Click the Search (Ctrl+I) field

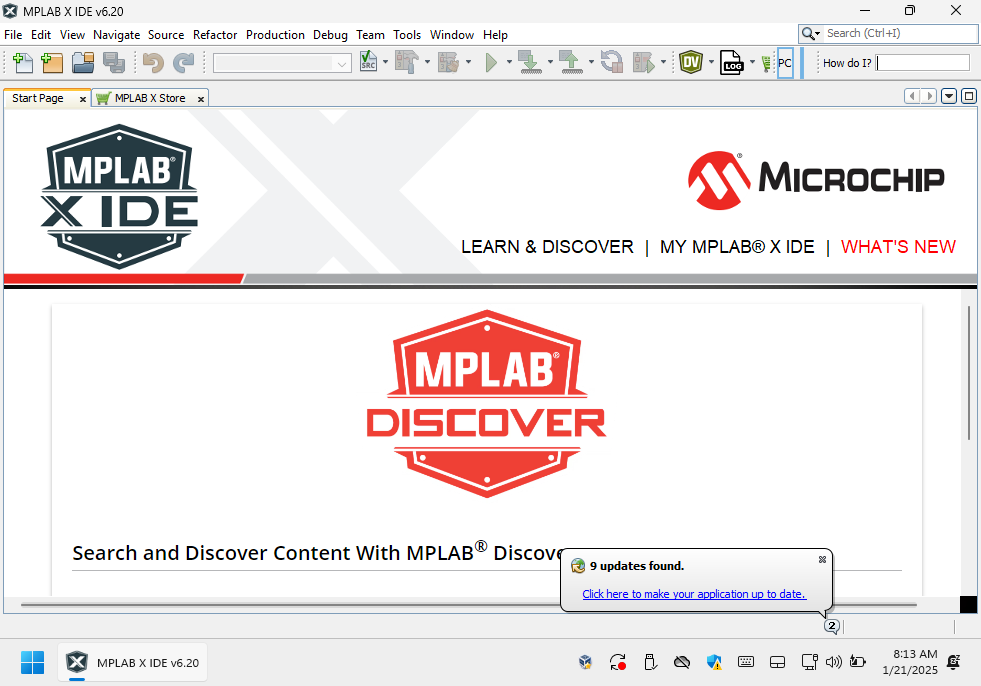pyautogui.click(x=900, y=33)
